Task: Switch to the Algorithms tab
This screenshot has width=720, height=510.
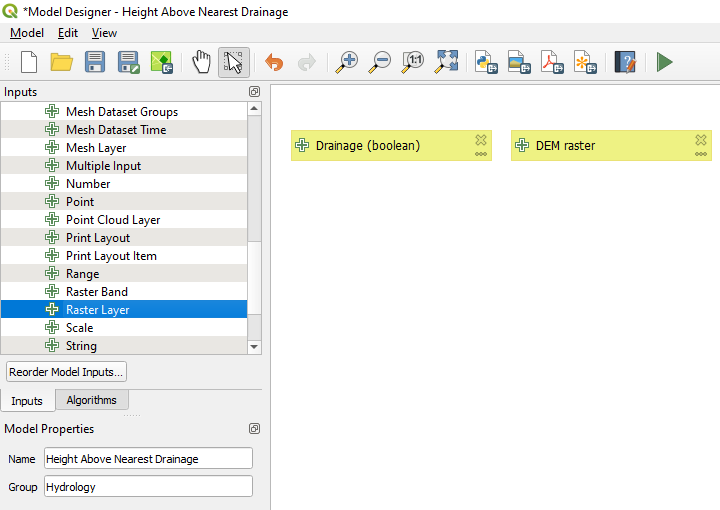Action: point(91,400)
